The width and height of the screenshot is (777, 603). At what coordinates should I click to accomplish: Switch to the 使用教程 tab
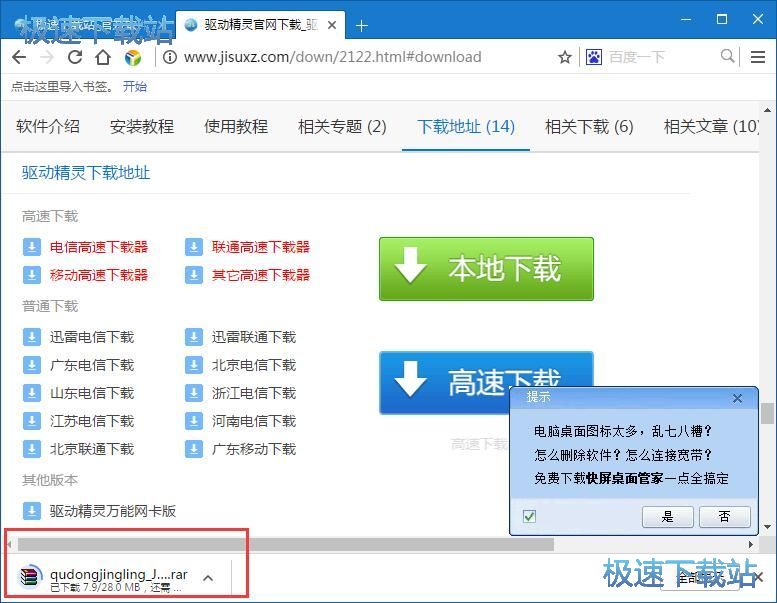tap(236, 126)
